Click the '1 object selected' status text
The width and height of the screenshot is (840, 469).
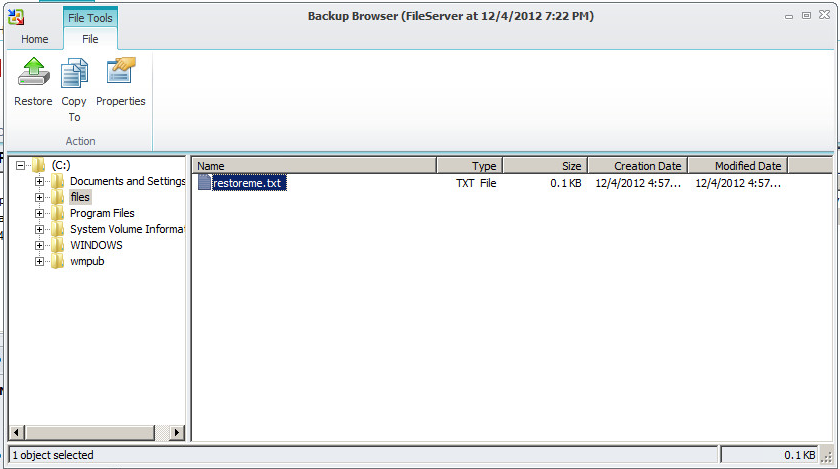52,455
